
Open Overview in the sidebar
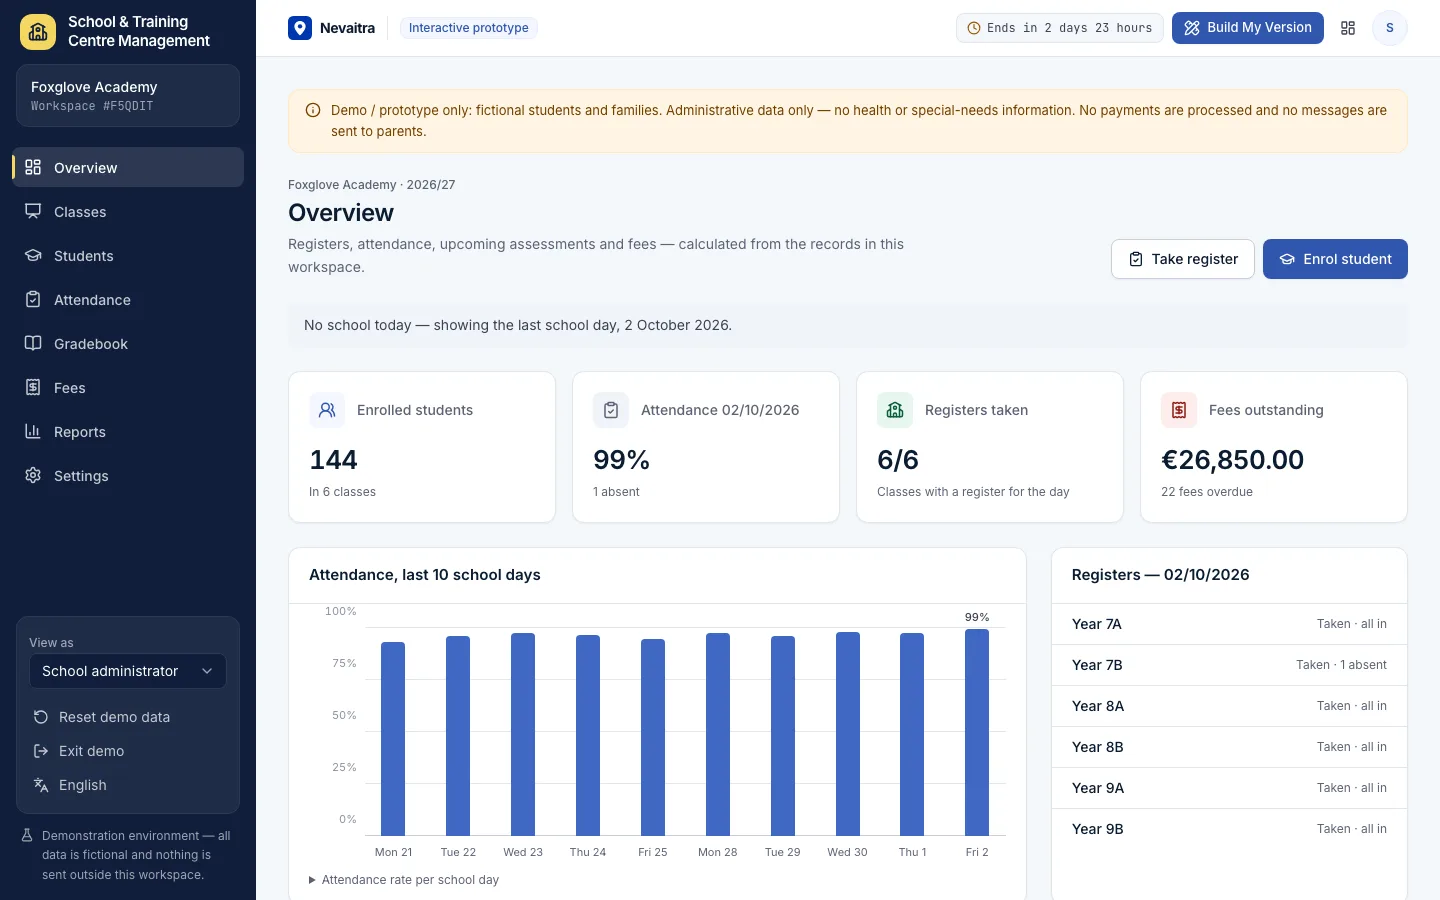pyautogui.click(x=128, y=167)
